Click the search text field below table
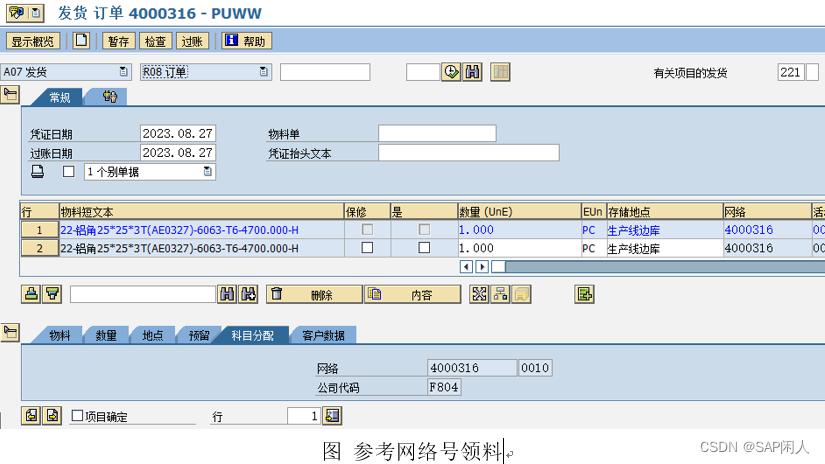This screenshot has height=464, width=825. point(143,294)
